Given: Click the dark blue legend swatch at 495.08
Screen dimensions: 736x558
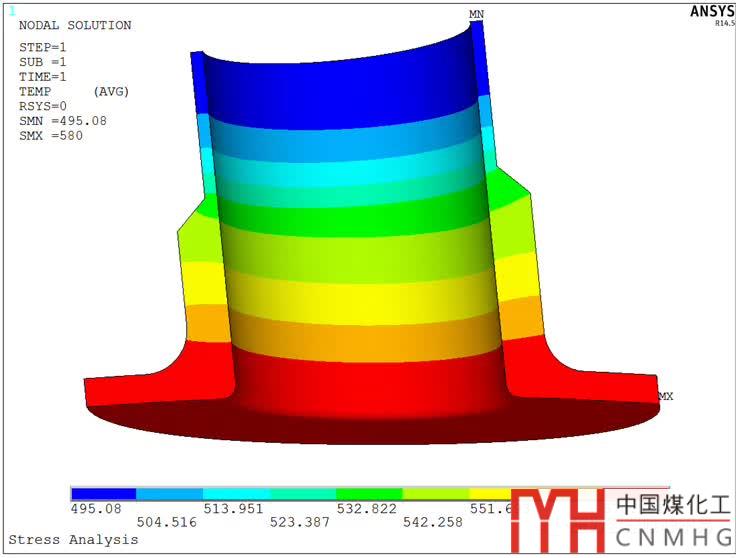Looking at the screenshot, I should pyautogui.click(x=103, y=494).
